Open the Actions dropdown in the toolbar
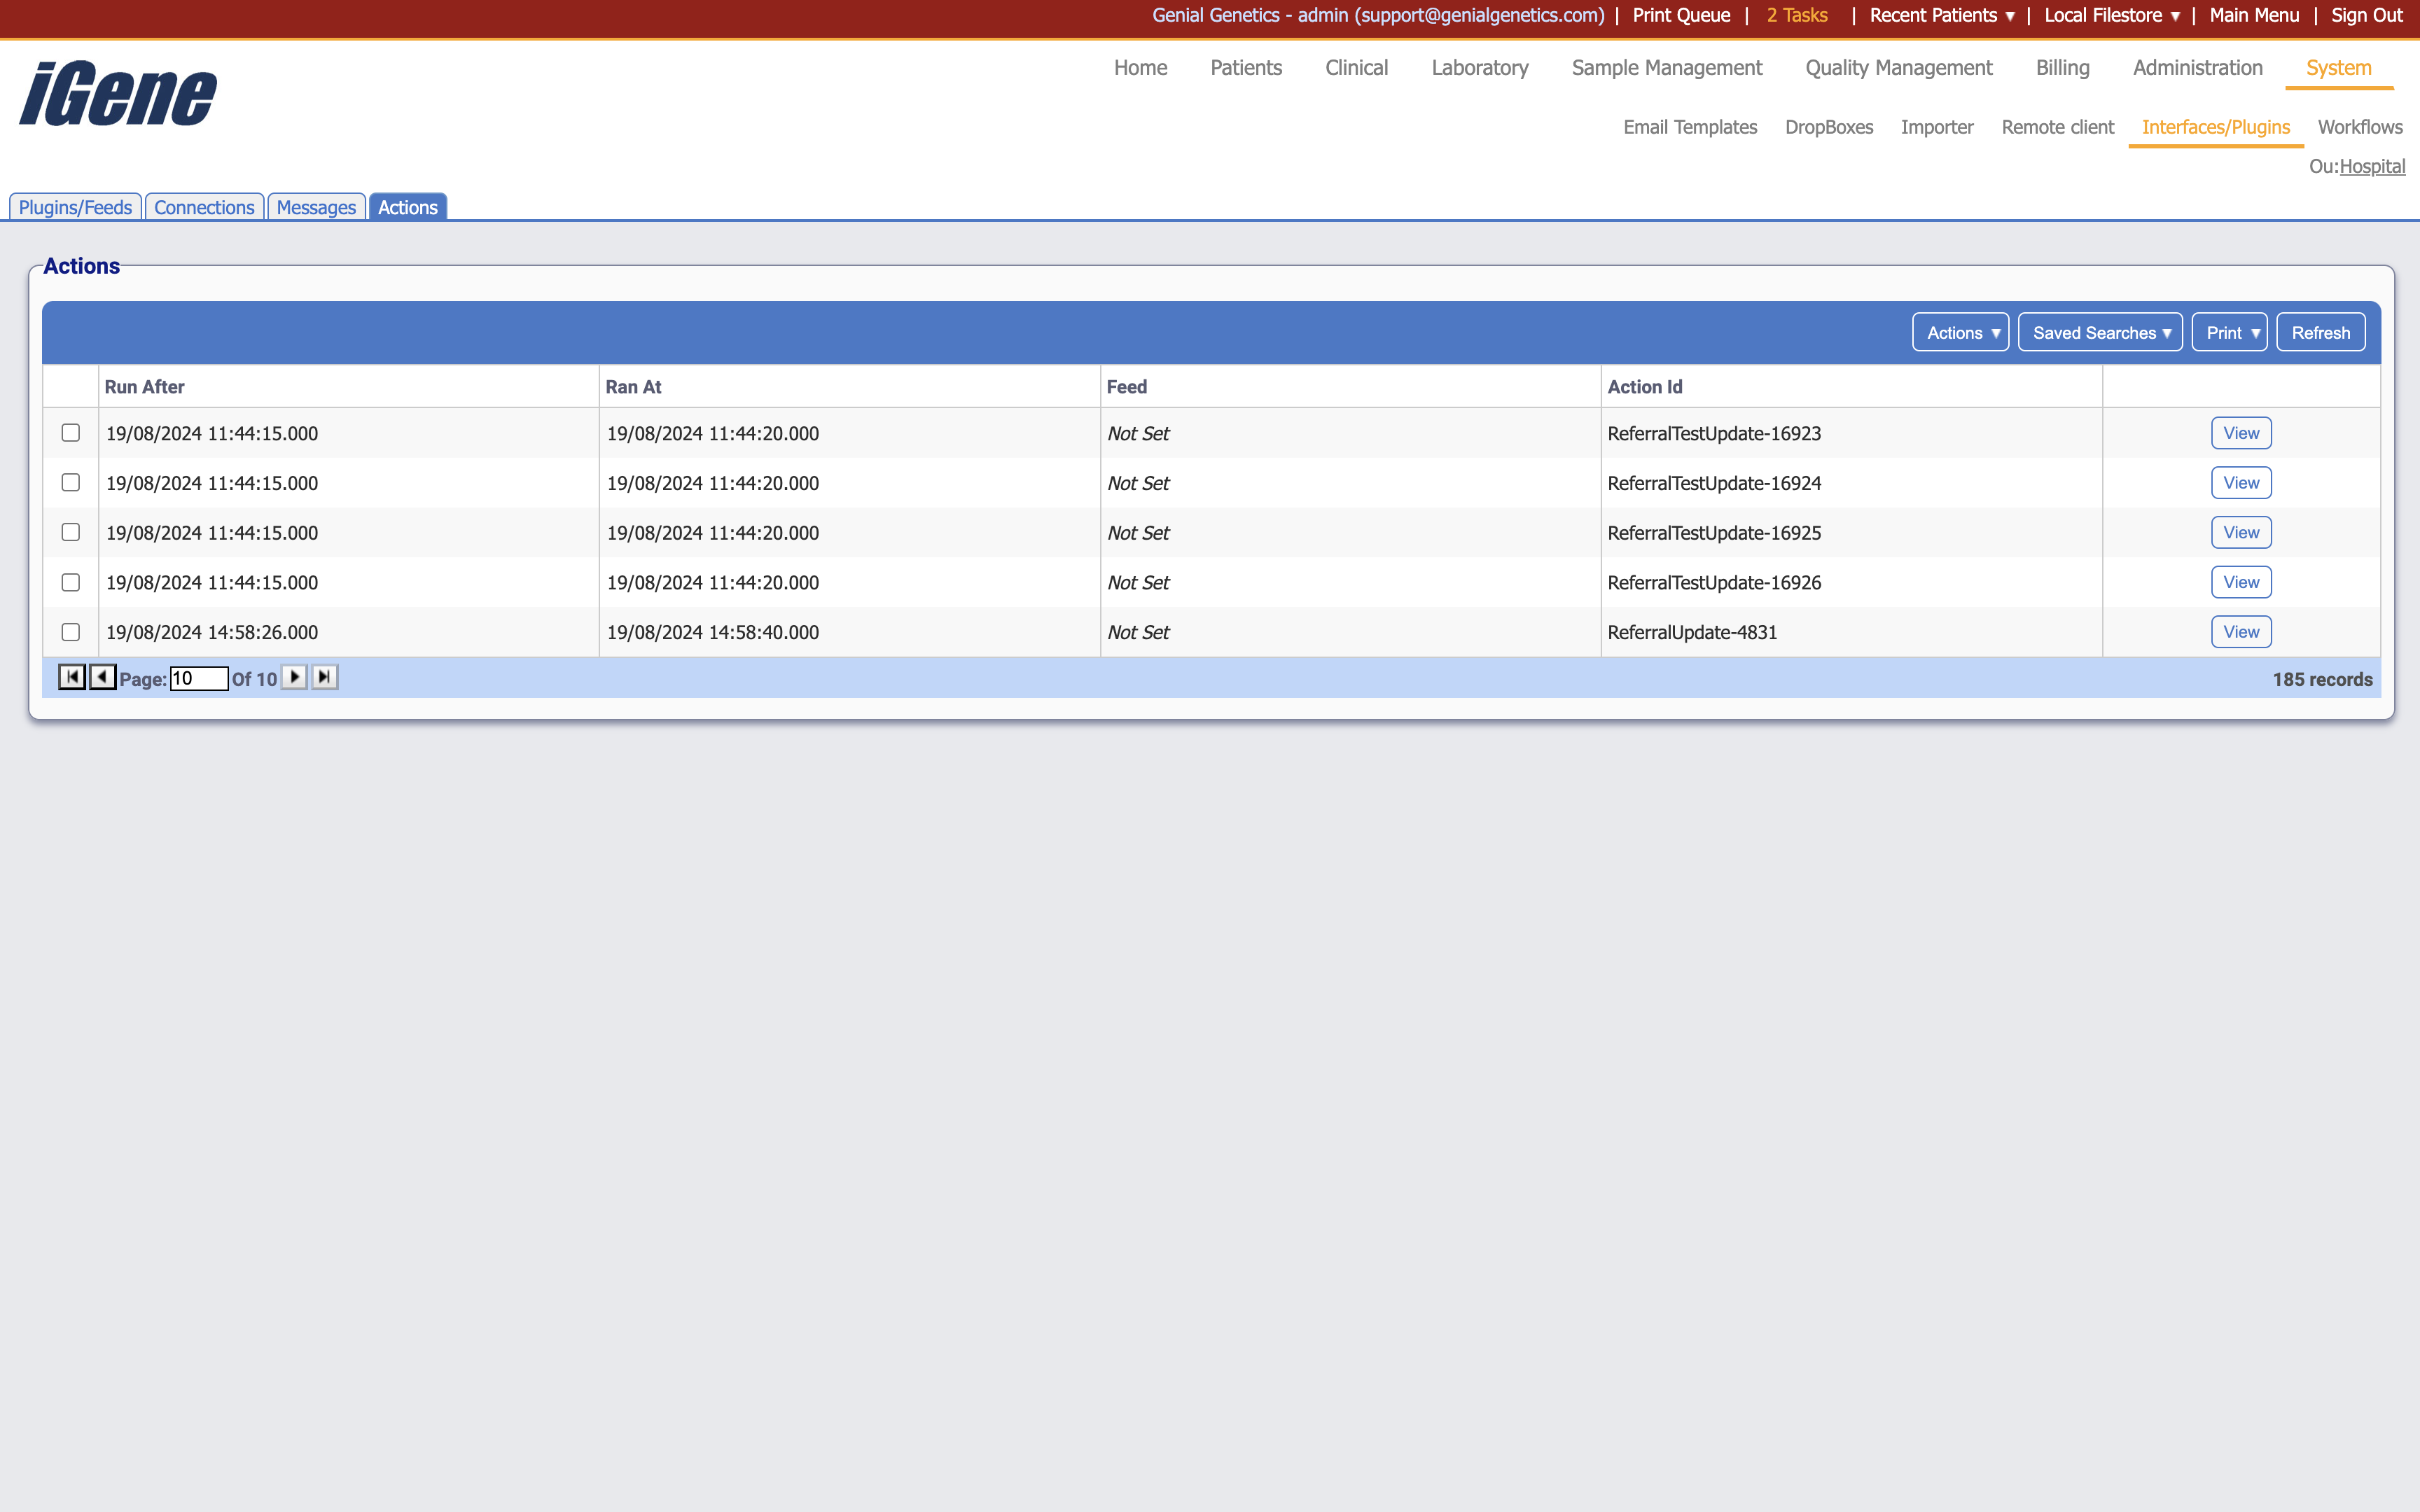The height and width of the screenshot is (1512, 2420). (1959, 332)
